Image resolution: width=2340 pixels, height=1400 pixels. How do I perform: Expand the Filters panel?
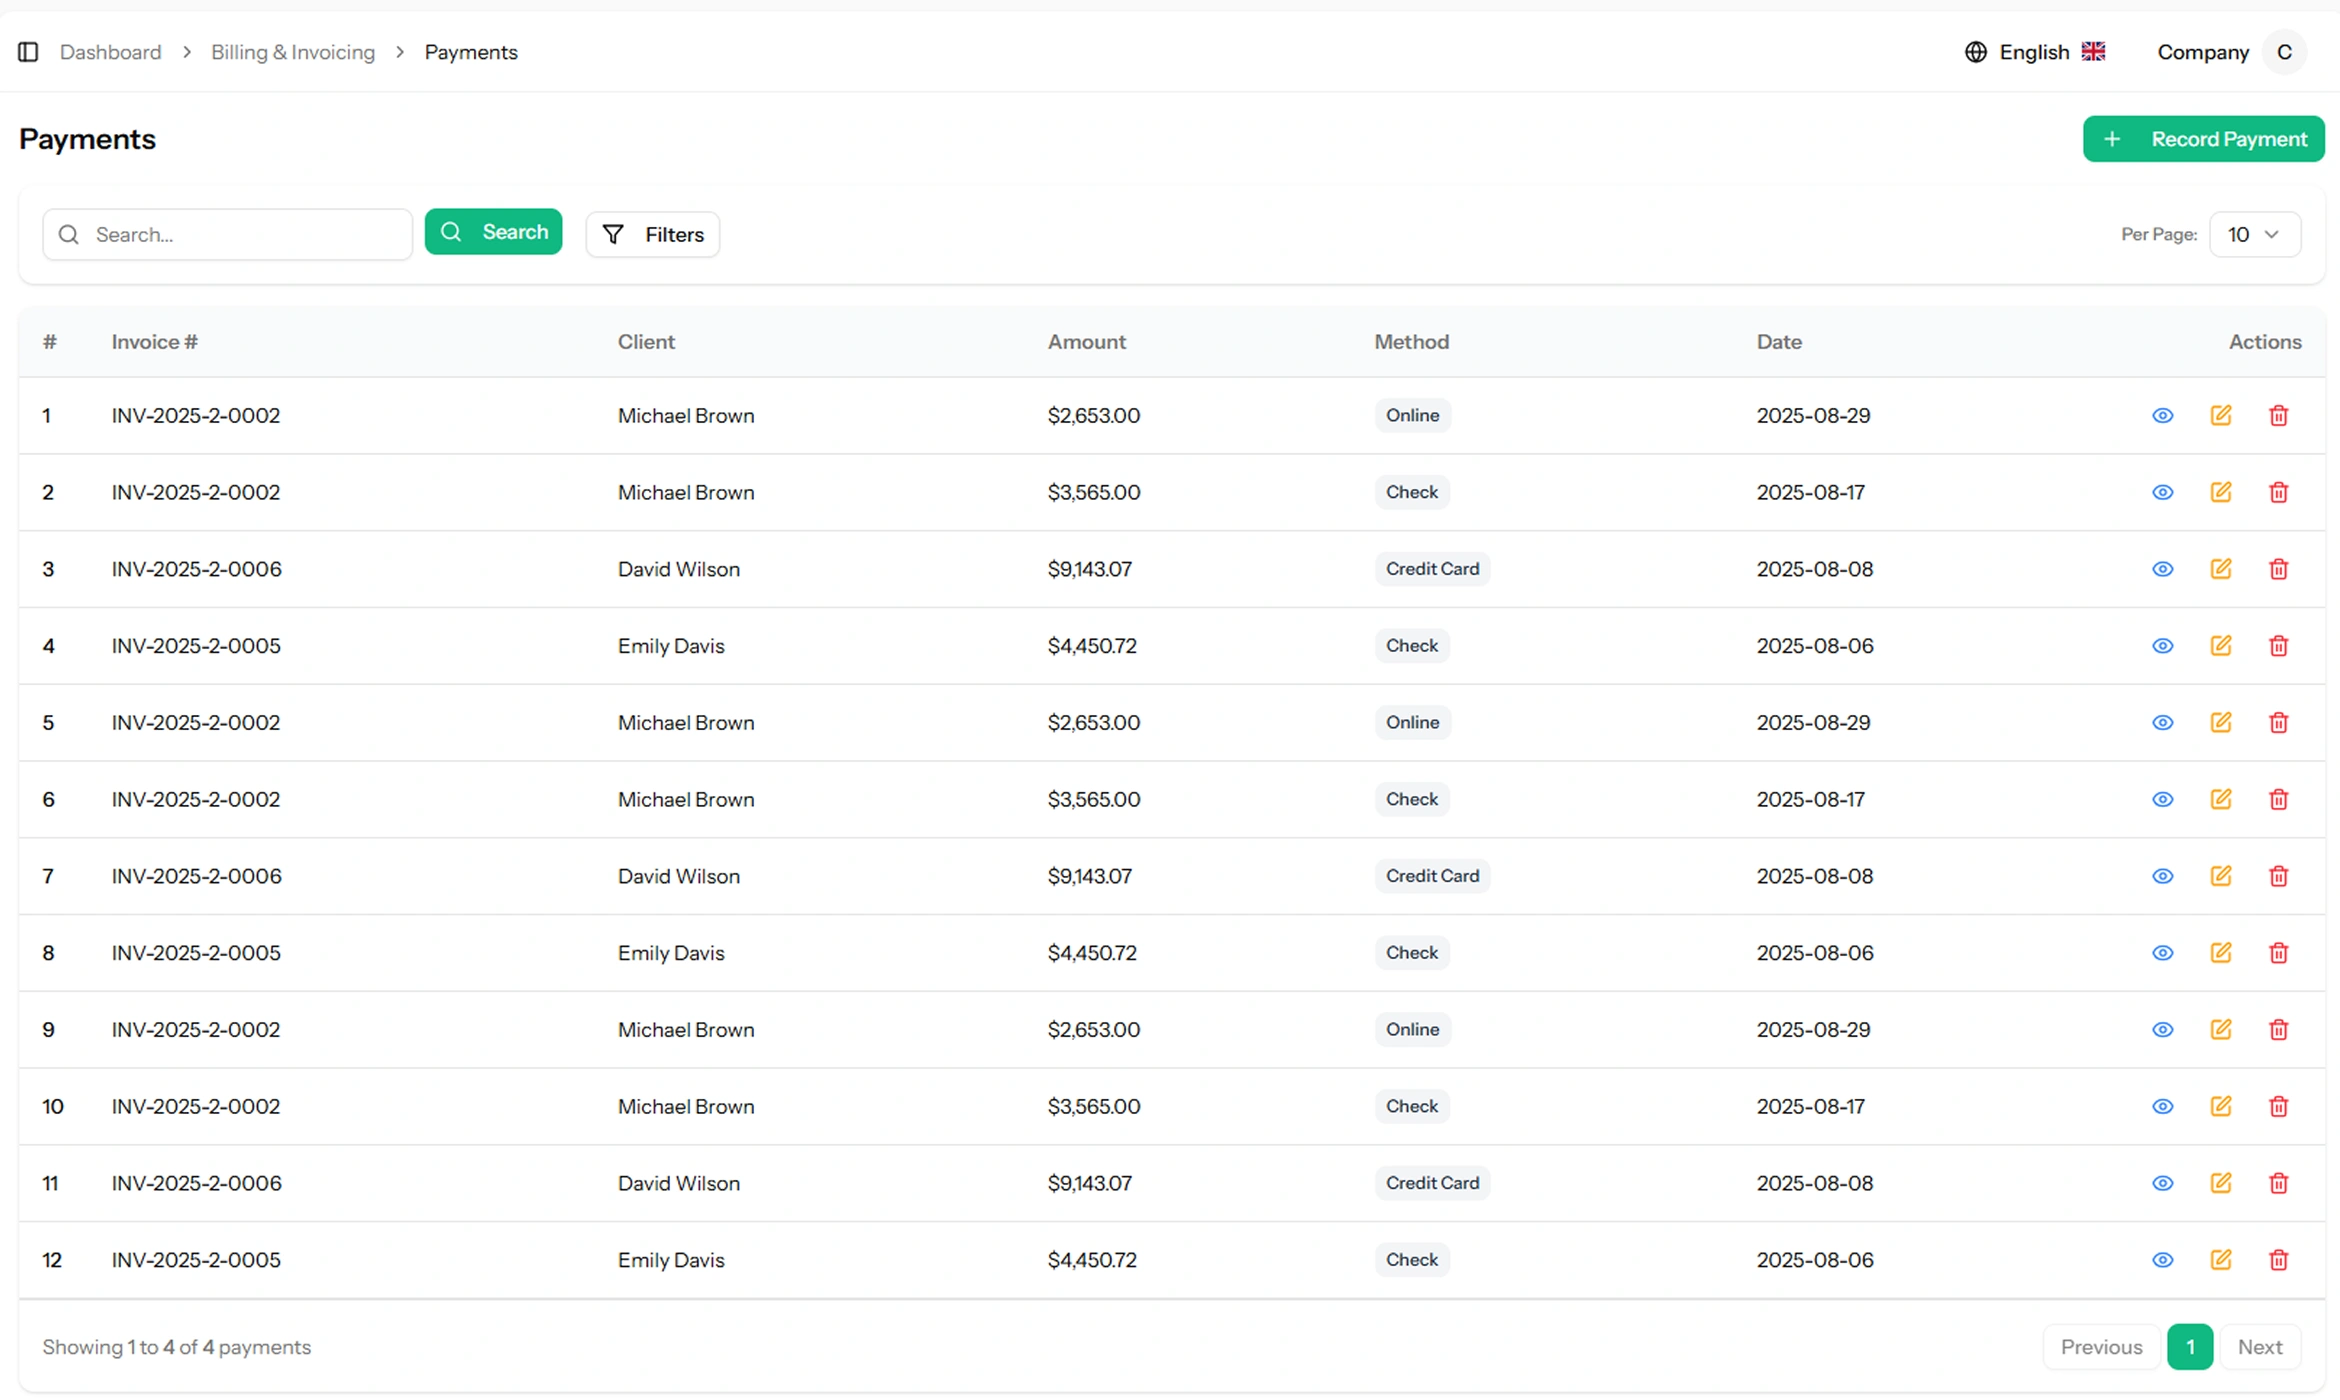coord(653,234)
